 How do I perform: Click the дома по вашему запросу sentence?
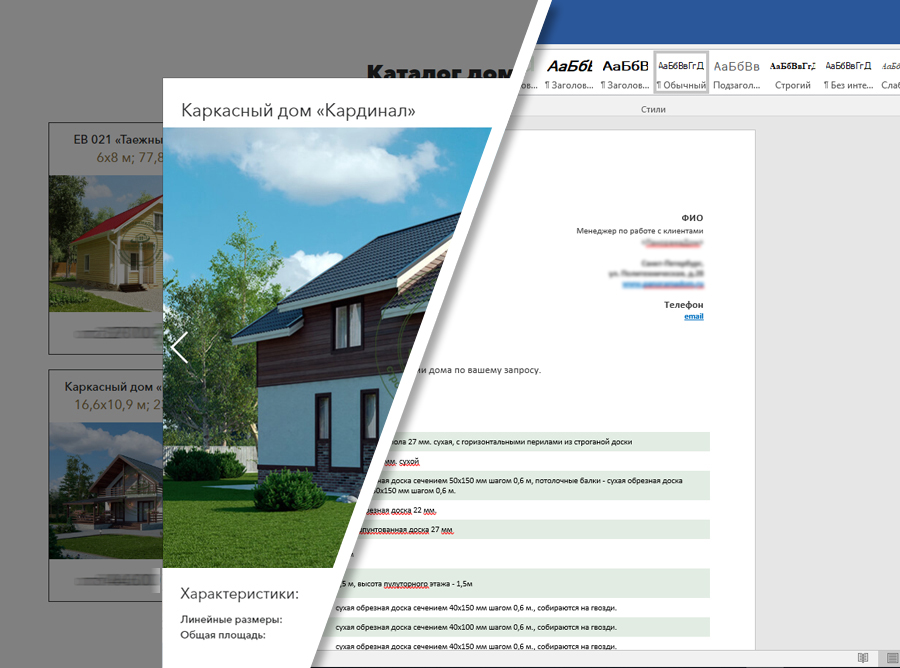click(477, 370)
